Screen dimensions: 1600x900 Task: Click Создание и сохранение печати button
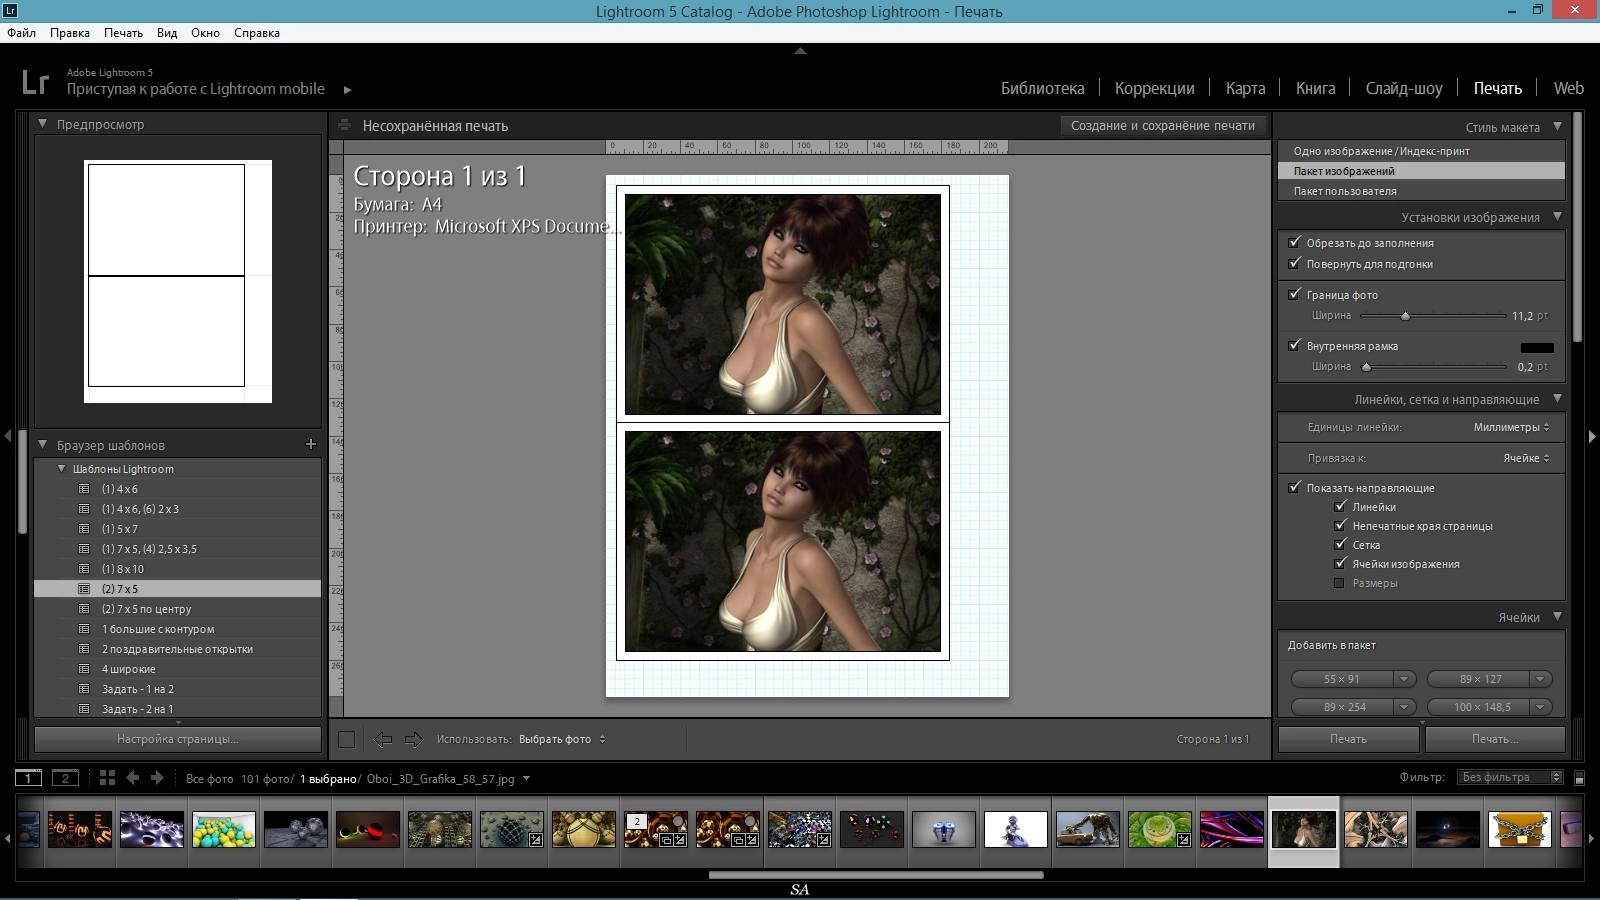(x=1163, y=126)
